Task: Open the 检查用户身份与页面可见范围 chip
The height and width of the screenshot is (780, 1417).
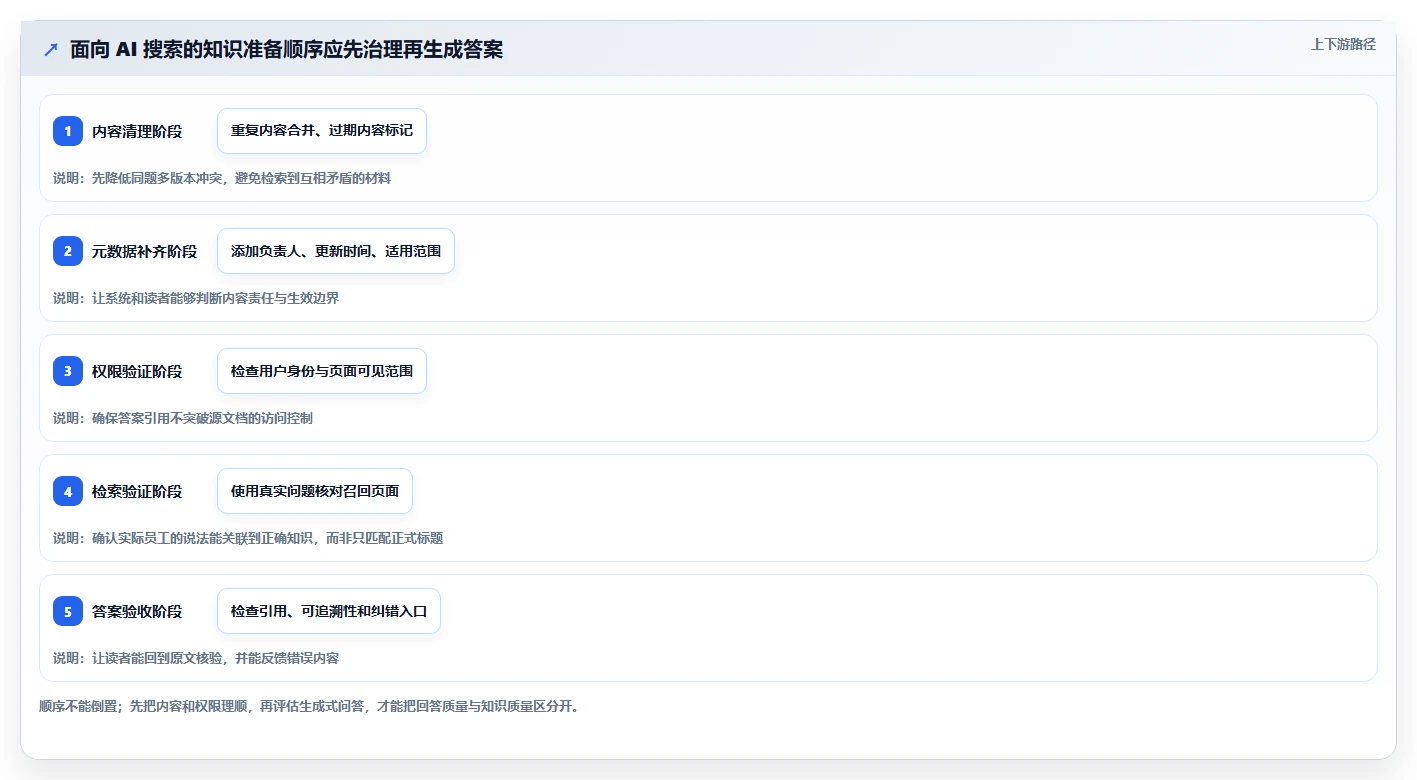Action: click(x=322, y=371)
